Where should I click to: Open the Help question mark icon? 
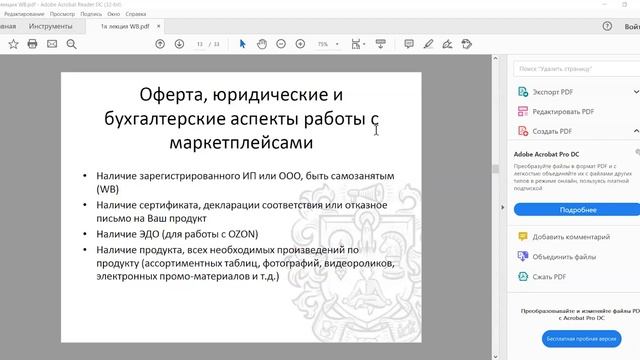(x=607, y=27)
